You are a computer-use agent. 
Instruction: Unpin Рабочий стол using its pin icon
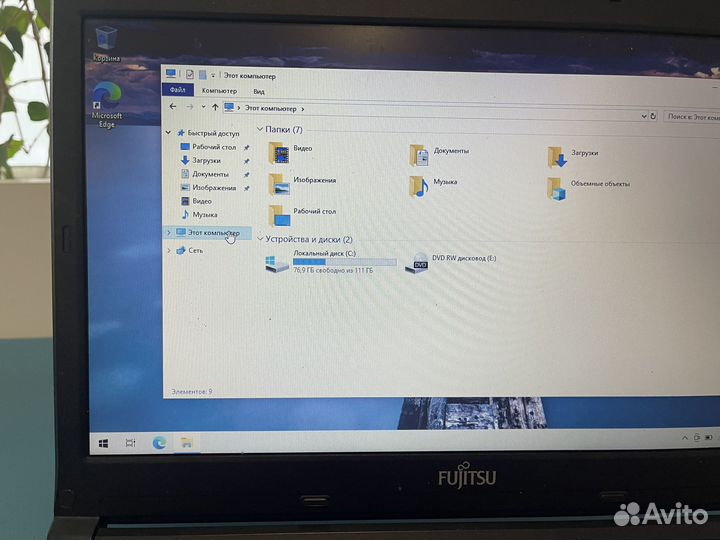pos(247,147)
